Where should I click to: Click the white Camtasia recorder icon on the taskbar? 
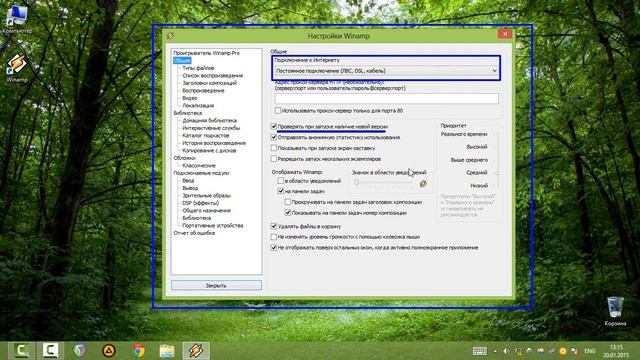click(51, 351)
